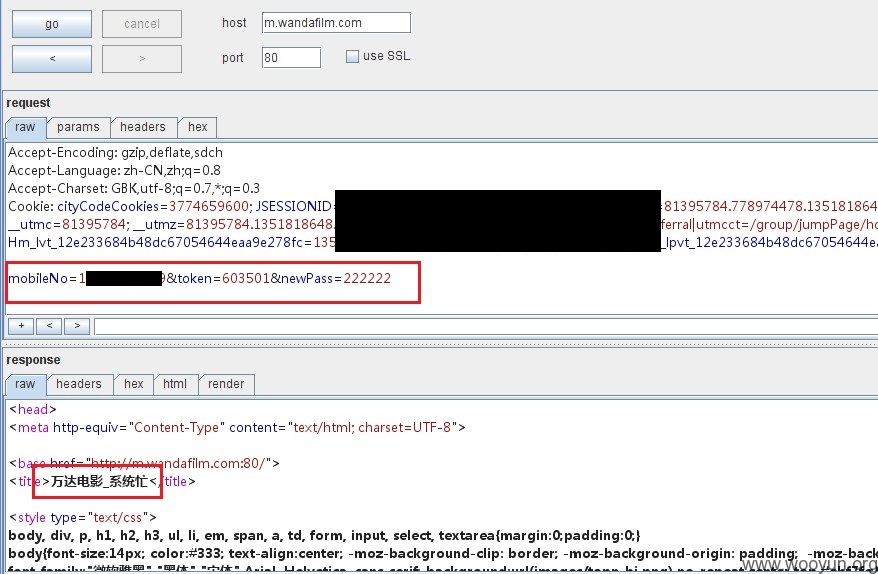878x574 pixels.
Task: Switch to the response headers tab
Action: tap(79, 384)
